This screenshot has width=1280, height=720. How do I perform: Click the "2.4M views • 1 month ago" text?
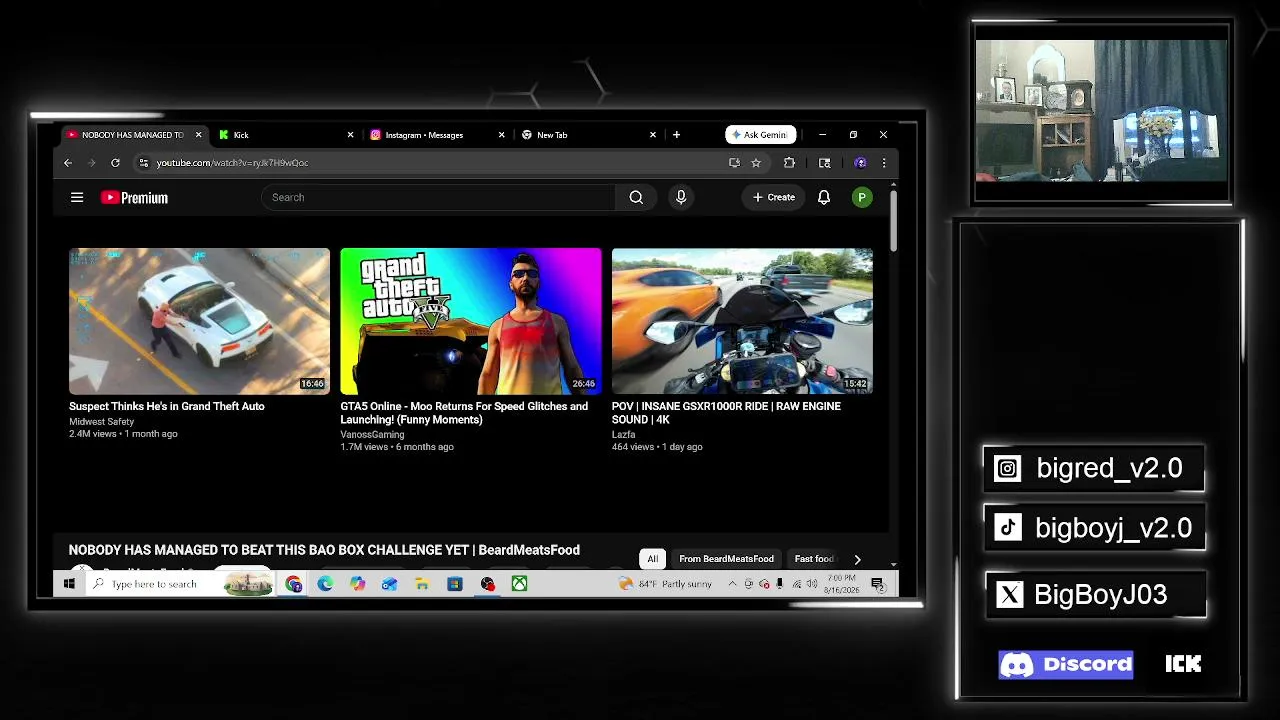tap(123, 434)
